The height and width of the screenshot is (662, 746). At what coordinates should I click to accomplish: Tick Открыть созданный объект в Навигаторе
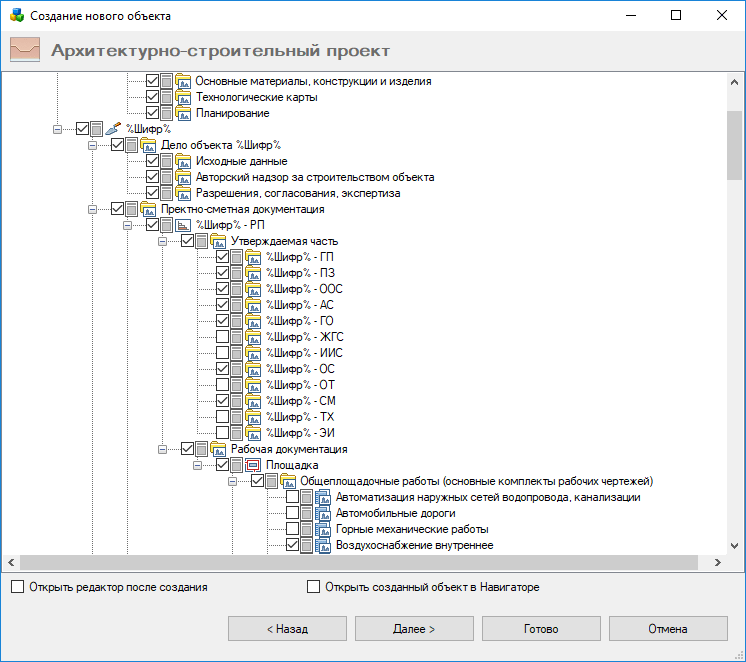314,587
